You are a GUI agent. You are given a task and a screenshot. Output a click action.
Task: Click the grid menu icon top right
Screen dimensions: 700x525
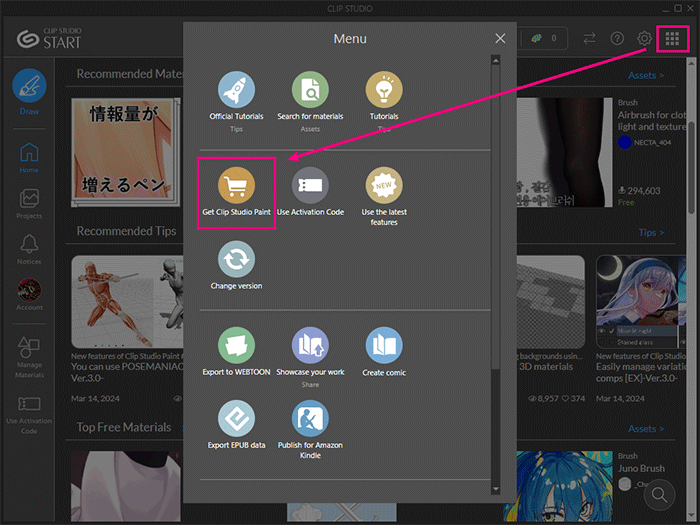[672, 39]
